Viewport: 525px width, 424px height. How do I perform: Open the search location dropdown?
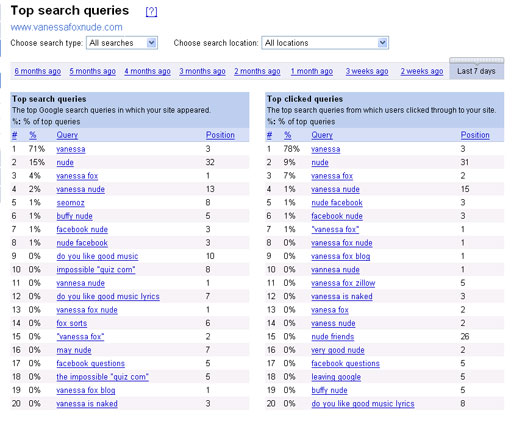pyautogui.click(x=325, y=43)
